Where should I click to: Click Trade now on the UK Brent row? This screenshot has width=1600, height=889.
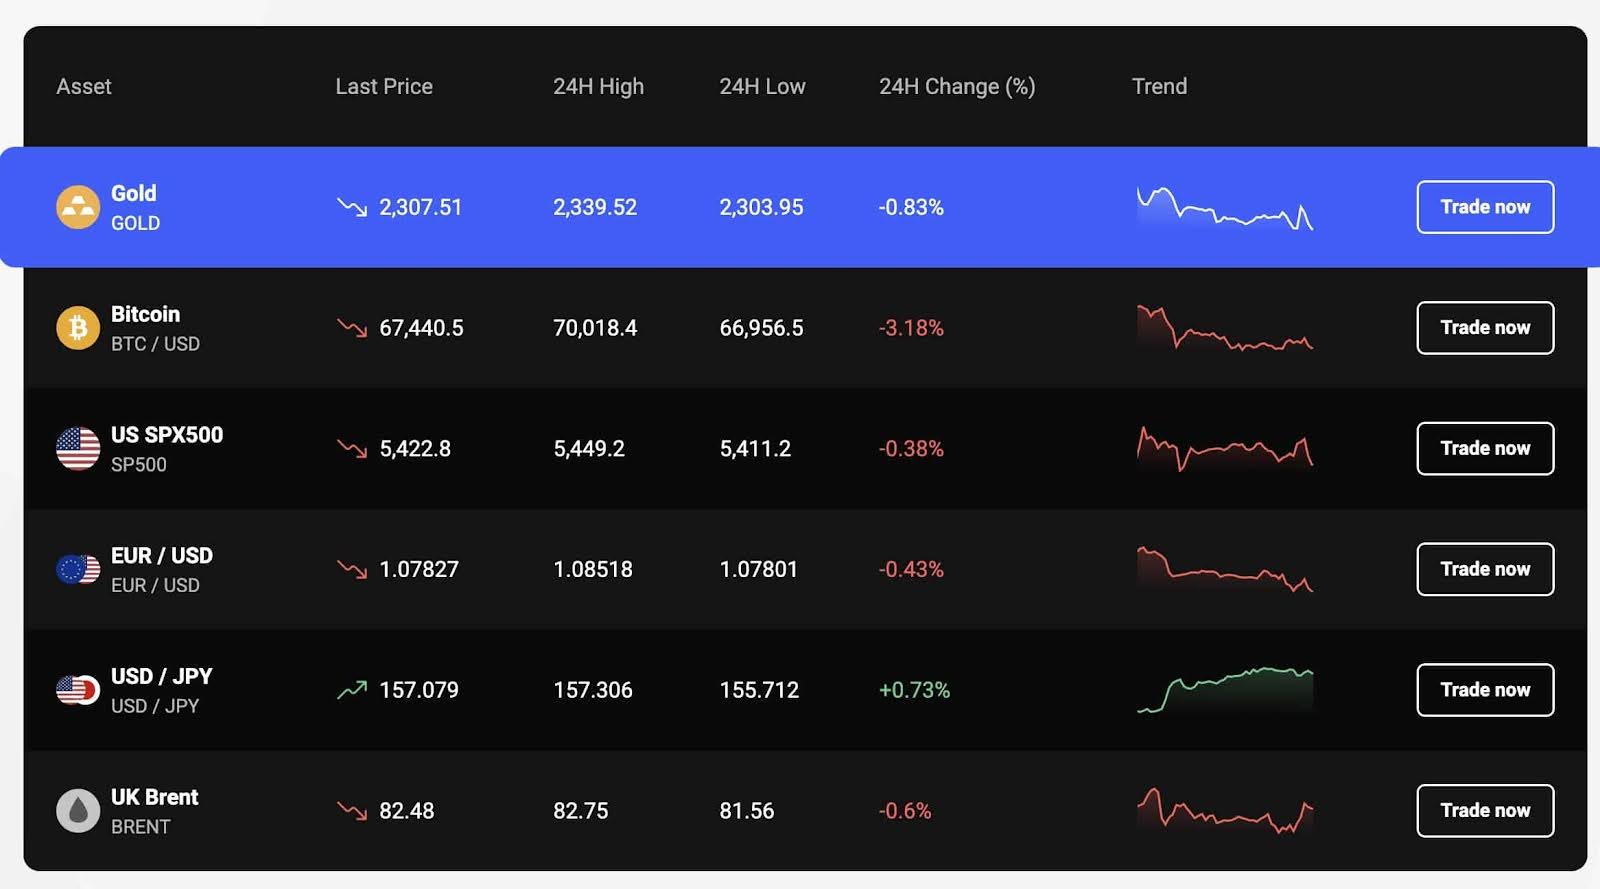click(1484, 810)
